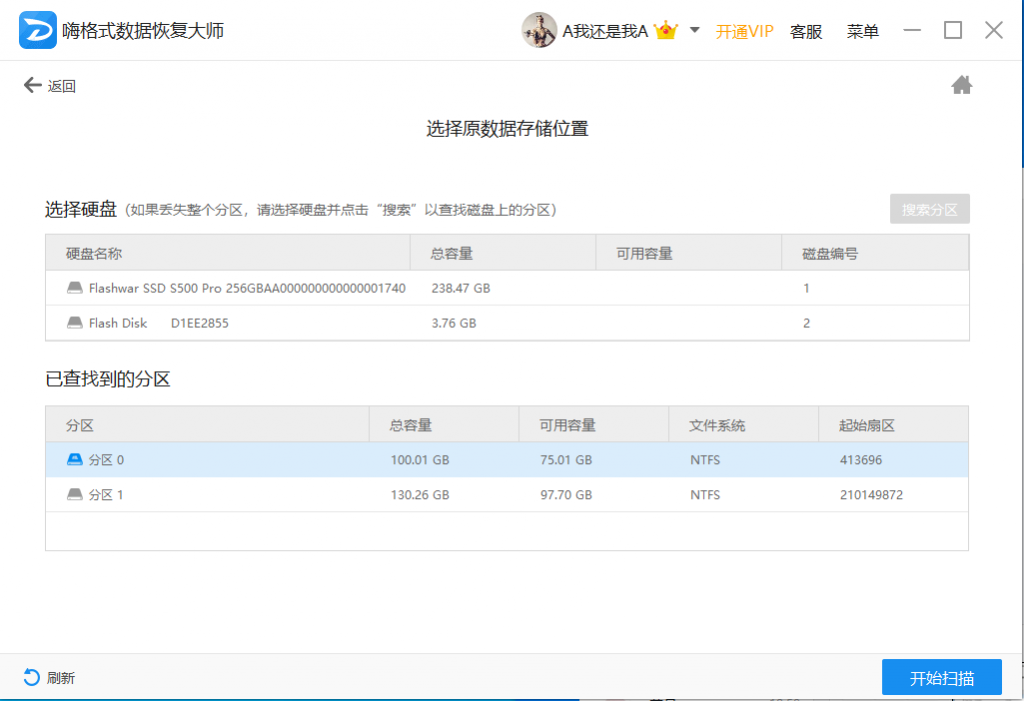Click the 起始扇区 column header
This screenshot has height=701, width=1024.
click(x=867, y=425)
